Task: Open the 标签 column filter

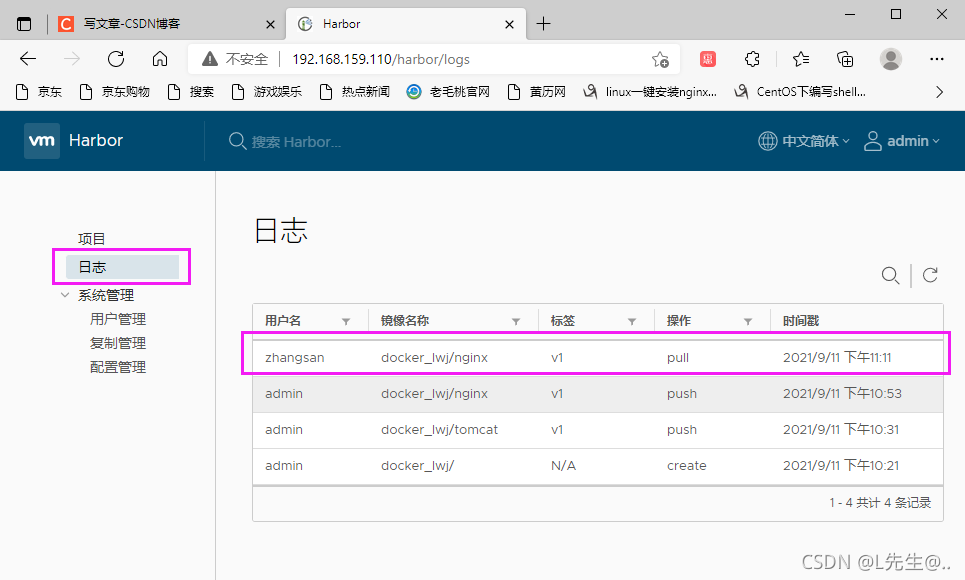Action: 631,321
